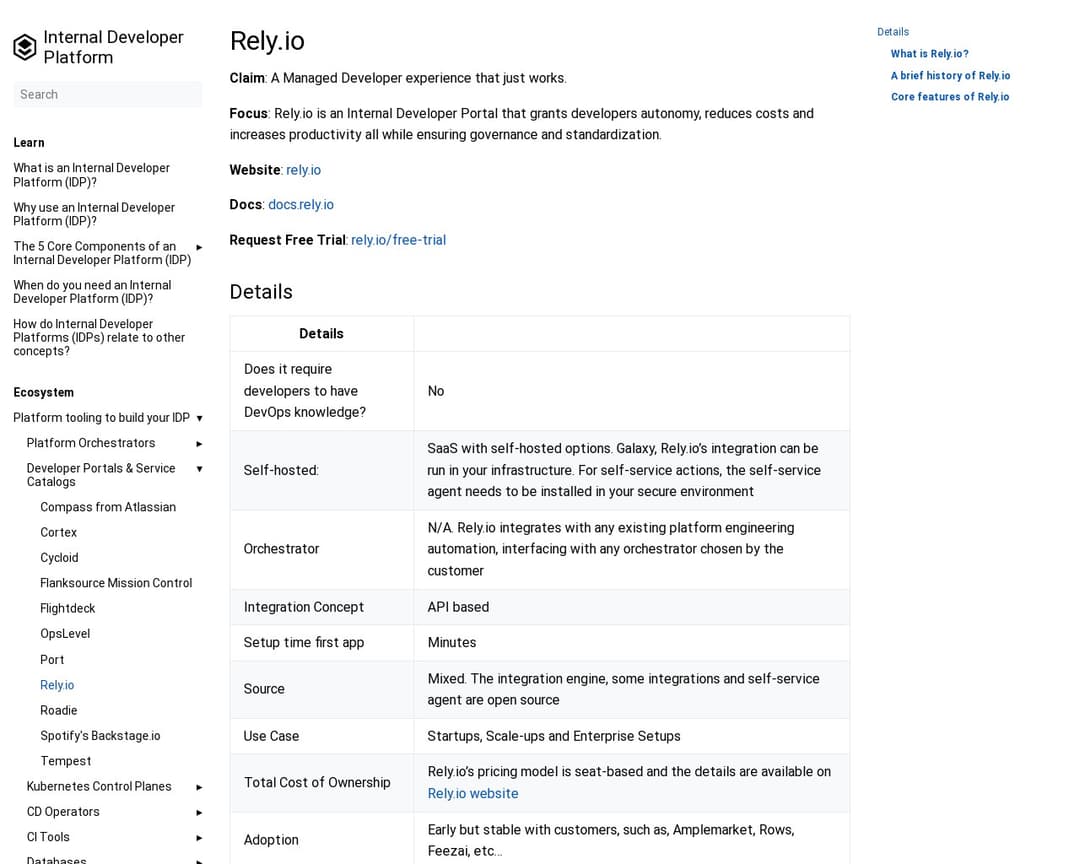Select Spotify's Backstage.io in sidebar
Screen dimensions: 1080x864
click(100, 736)
